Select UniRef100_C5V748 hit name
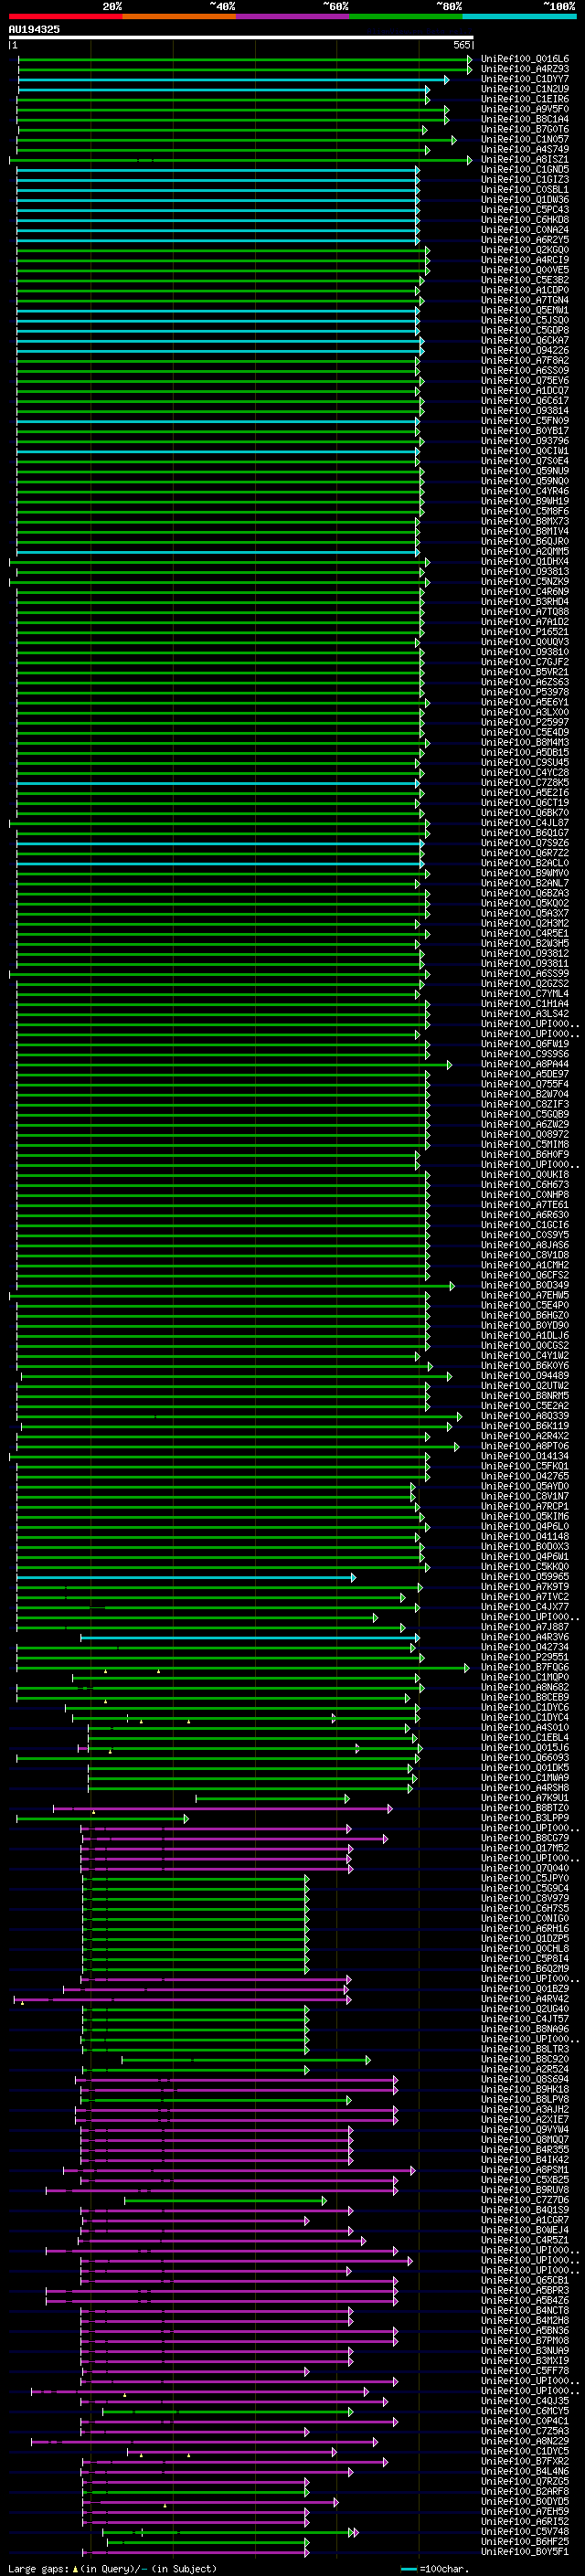Image resolution: width=585 pixels, height=2576 pixels. (x=525, y=2532)
